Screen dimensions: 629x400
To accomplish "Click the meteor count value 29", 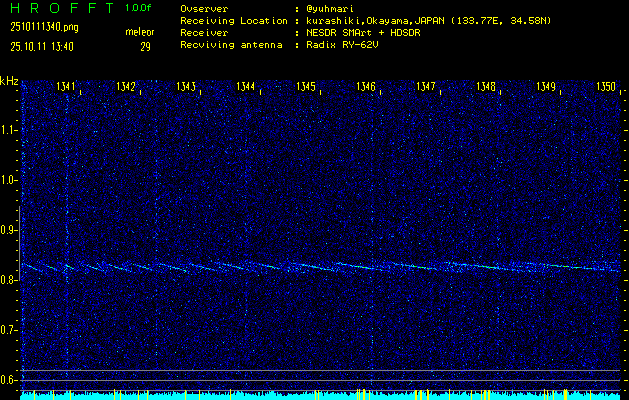I will [145, 46].
